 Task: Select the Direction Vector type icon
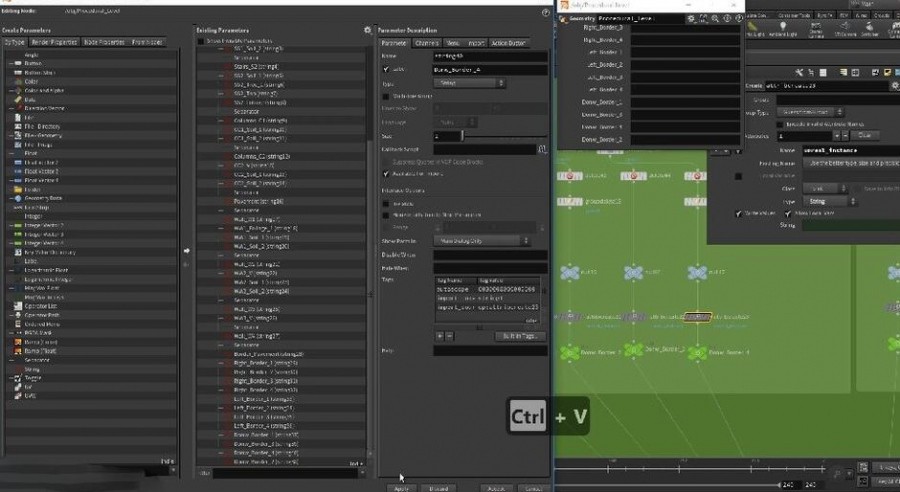click(x=18, y=109)
